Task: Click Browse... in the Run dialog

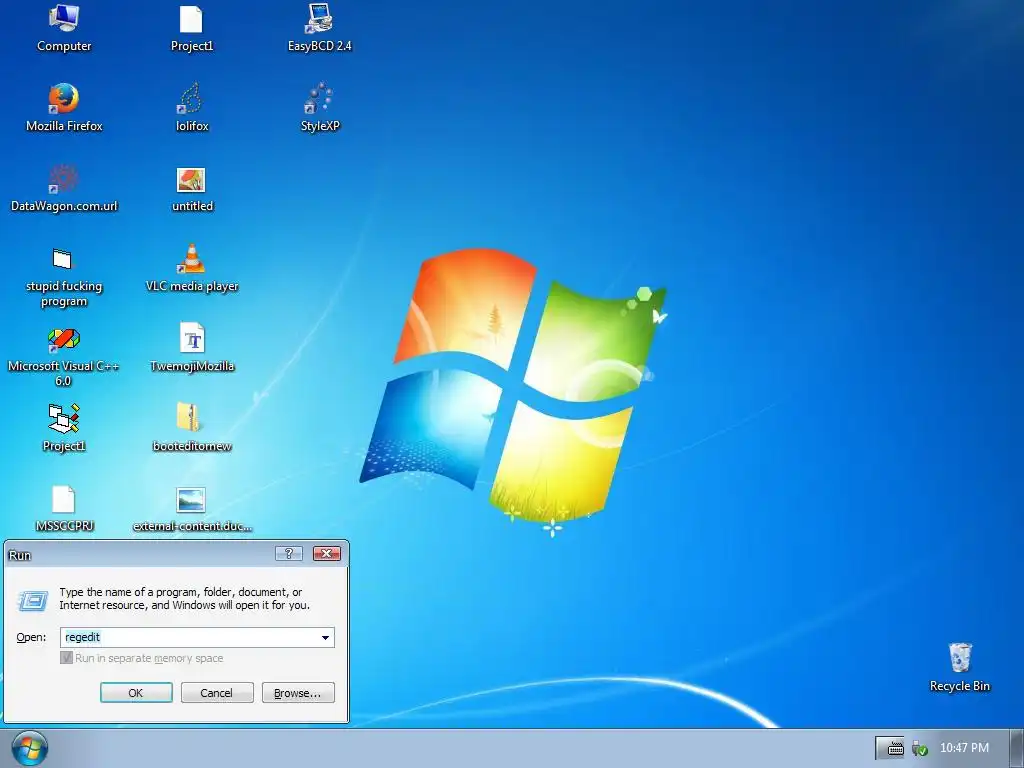Action: tap(298, 693)
